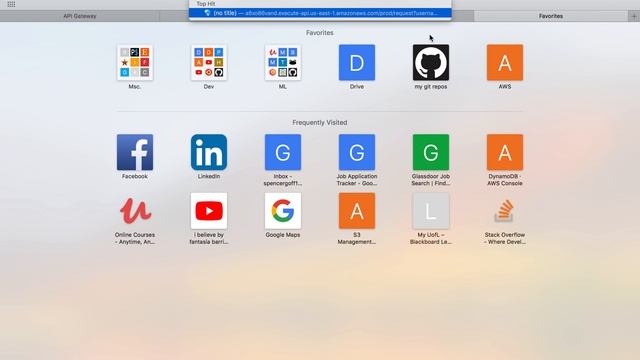Open the ML favorites folder
Viewport: 640px width, 360px height.
coord(283,62)
